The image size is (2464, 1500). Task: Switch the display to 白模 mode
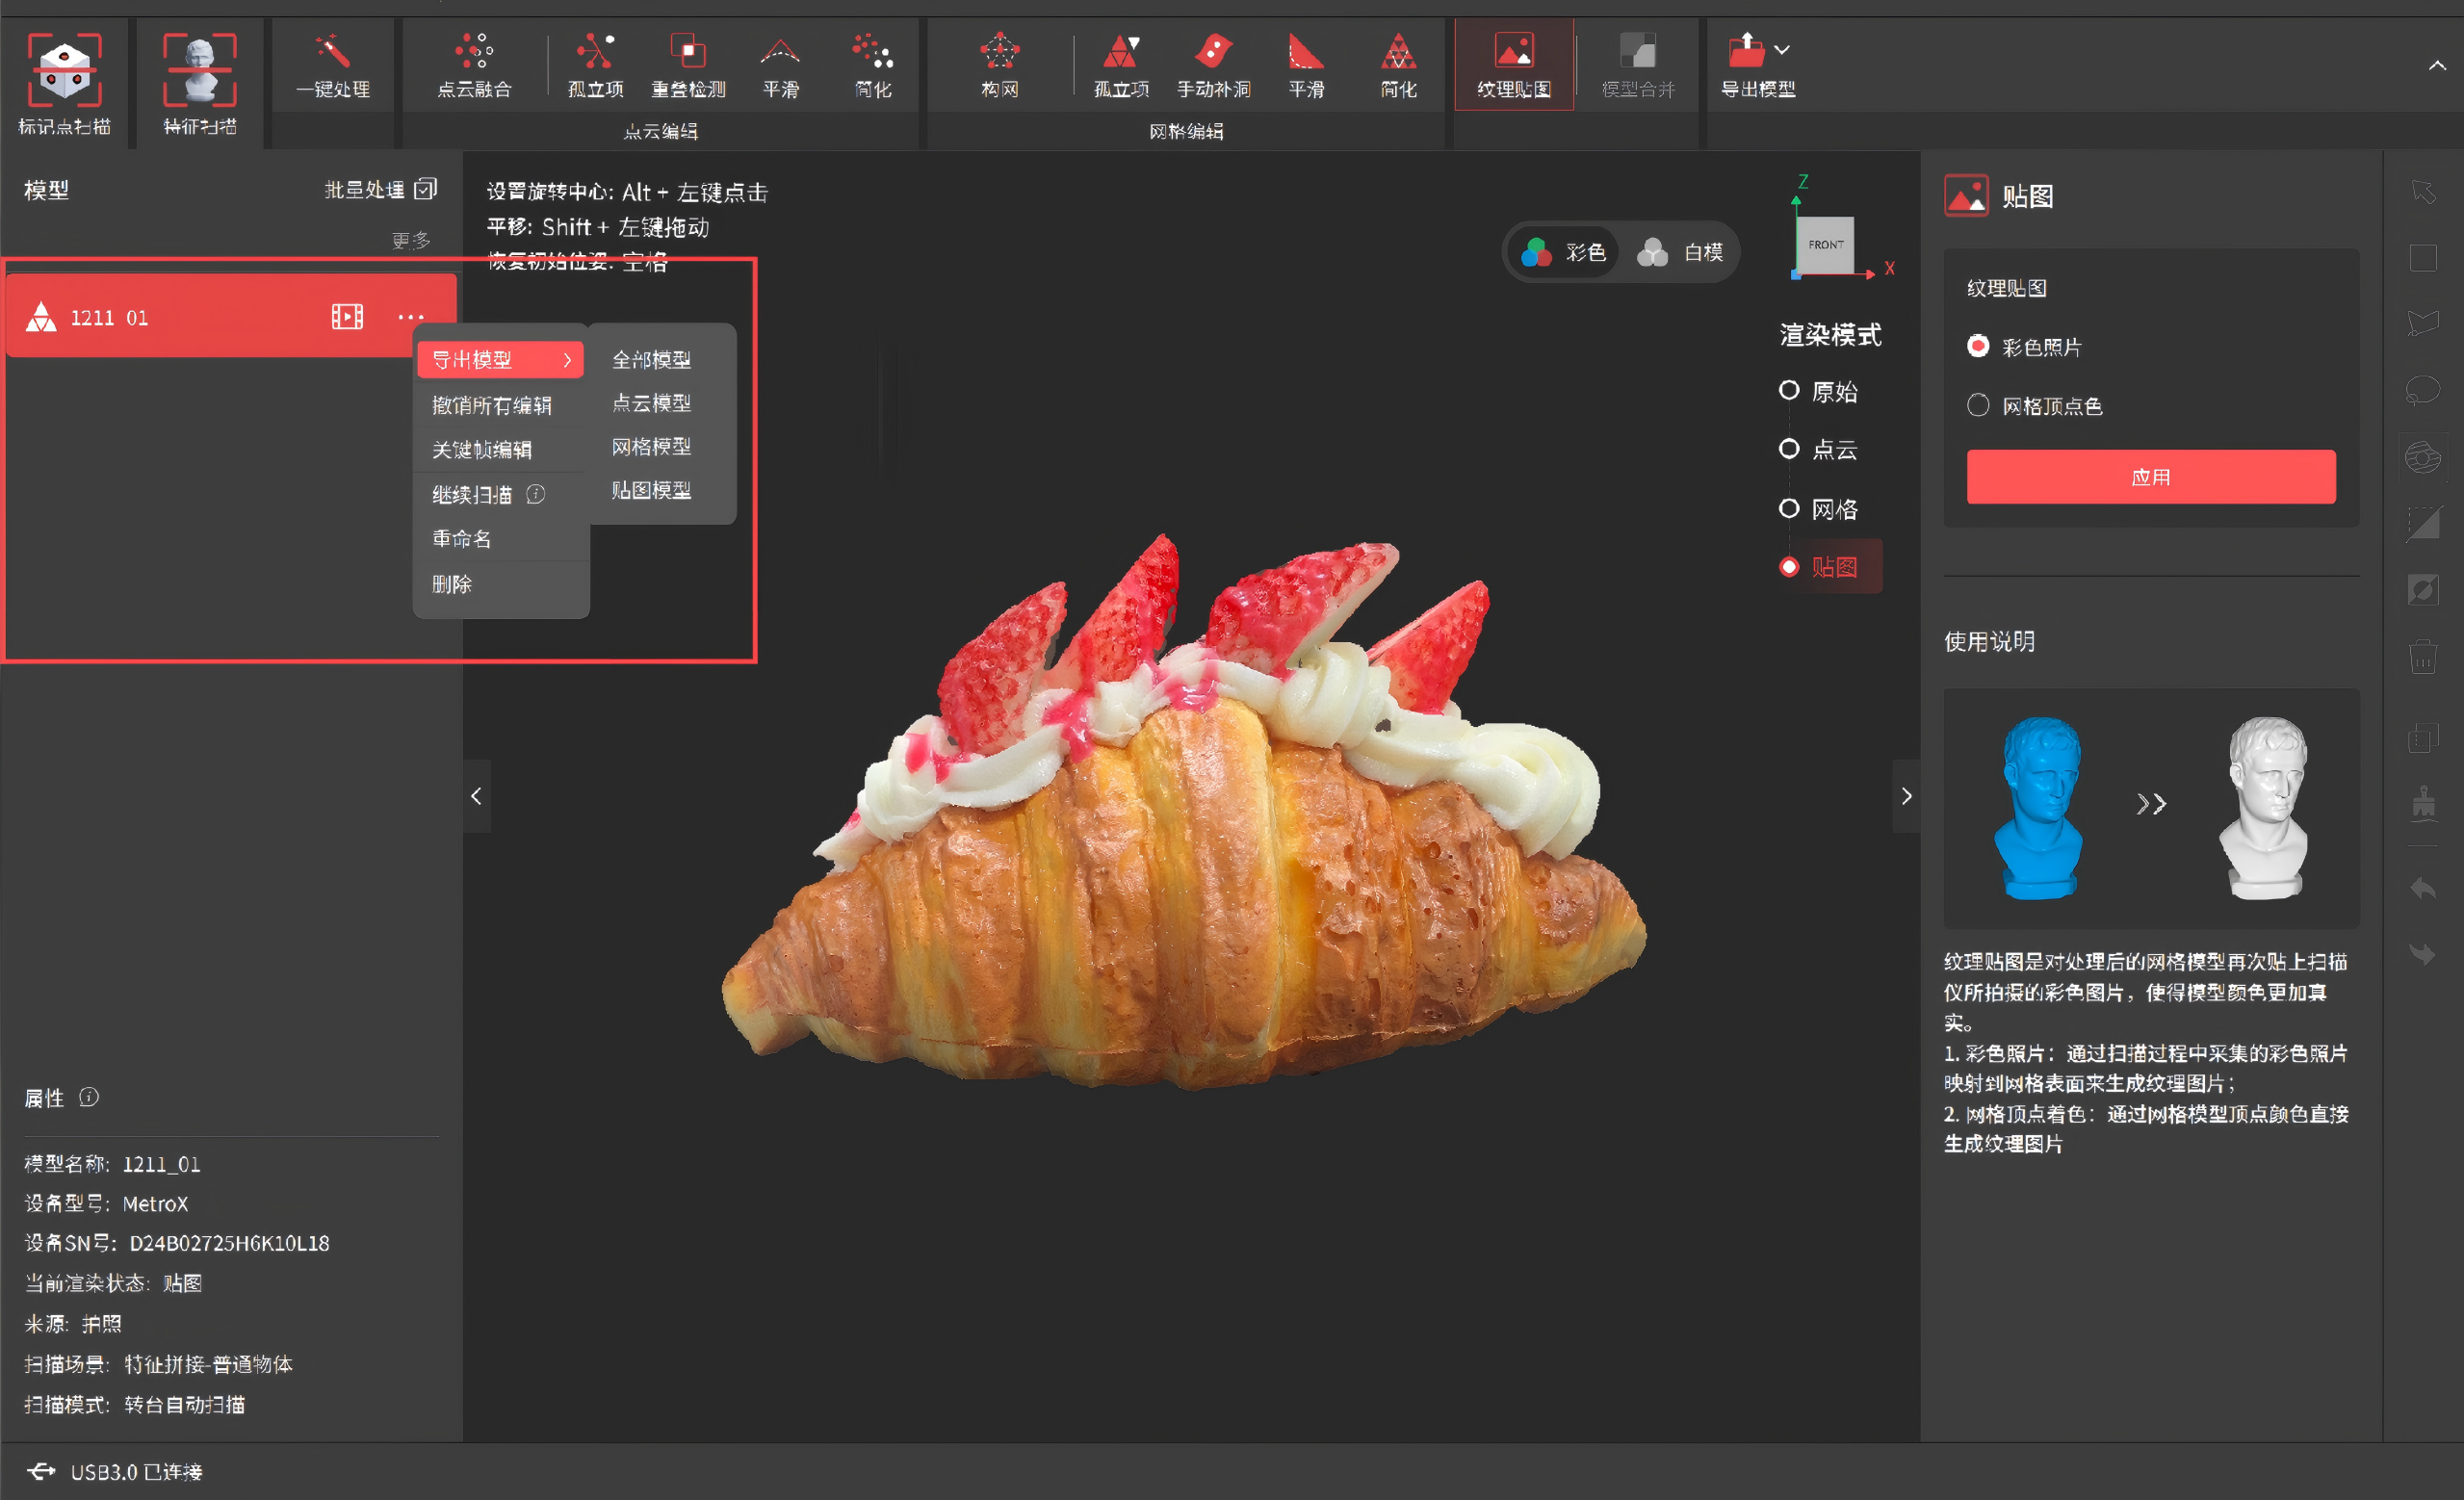(1682, 252)
